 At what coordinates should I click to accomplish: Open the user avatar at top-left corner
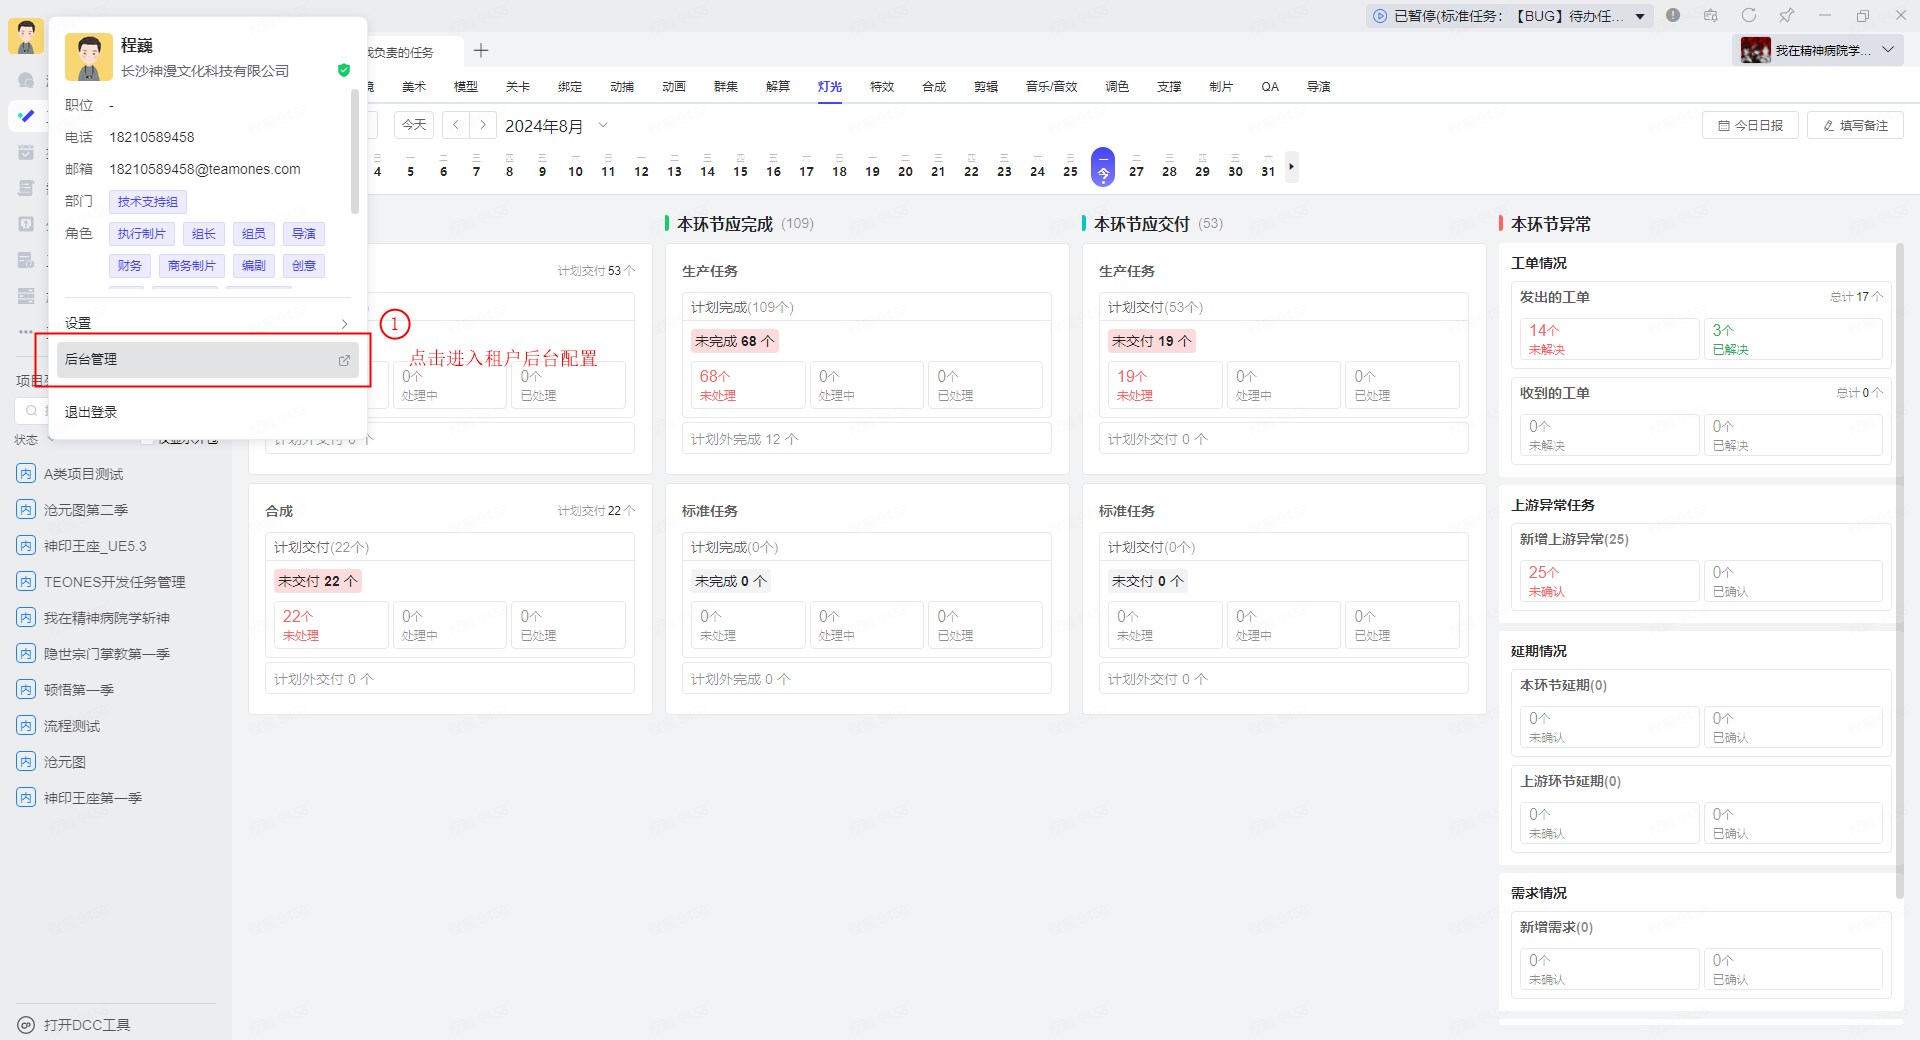pos(25,36)
